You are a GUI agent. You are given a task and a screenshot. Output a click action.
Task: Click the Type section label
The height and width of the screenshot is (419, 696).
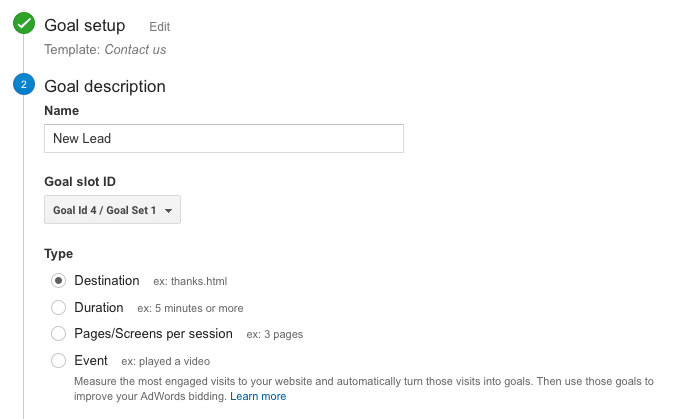pos(59,254)
